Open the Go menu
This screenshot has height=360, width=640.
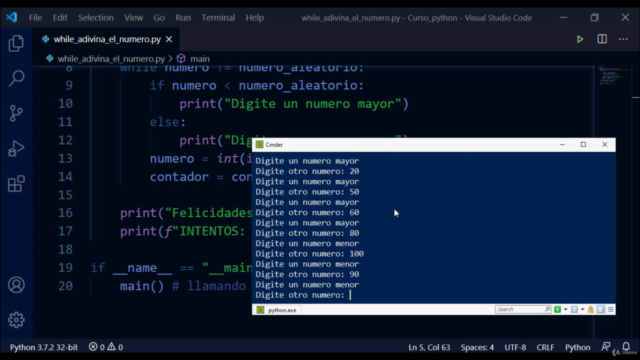pos(159,18)
